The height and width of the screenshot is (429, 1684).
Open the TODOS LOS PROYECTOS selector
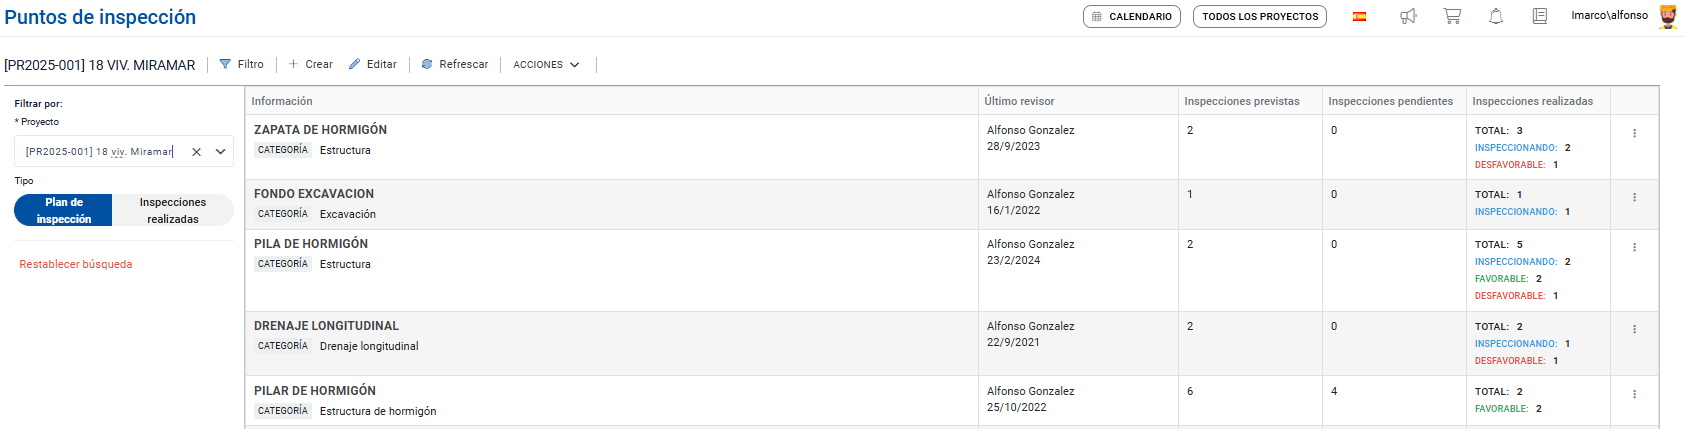pos(1260,17)
